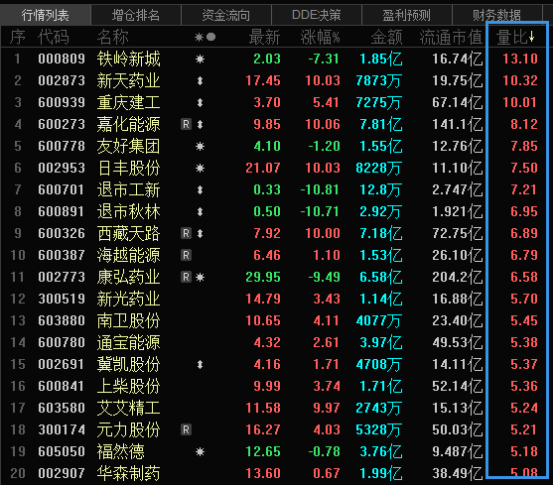Click 量比 value 5.18
The image size is (553, 487).
tap(524, 452)
